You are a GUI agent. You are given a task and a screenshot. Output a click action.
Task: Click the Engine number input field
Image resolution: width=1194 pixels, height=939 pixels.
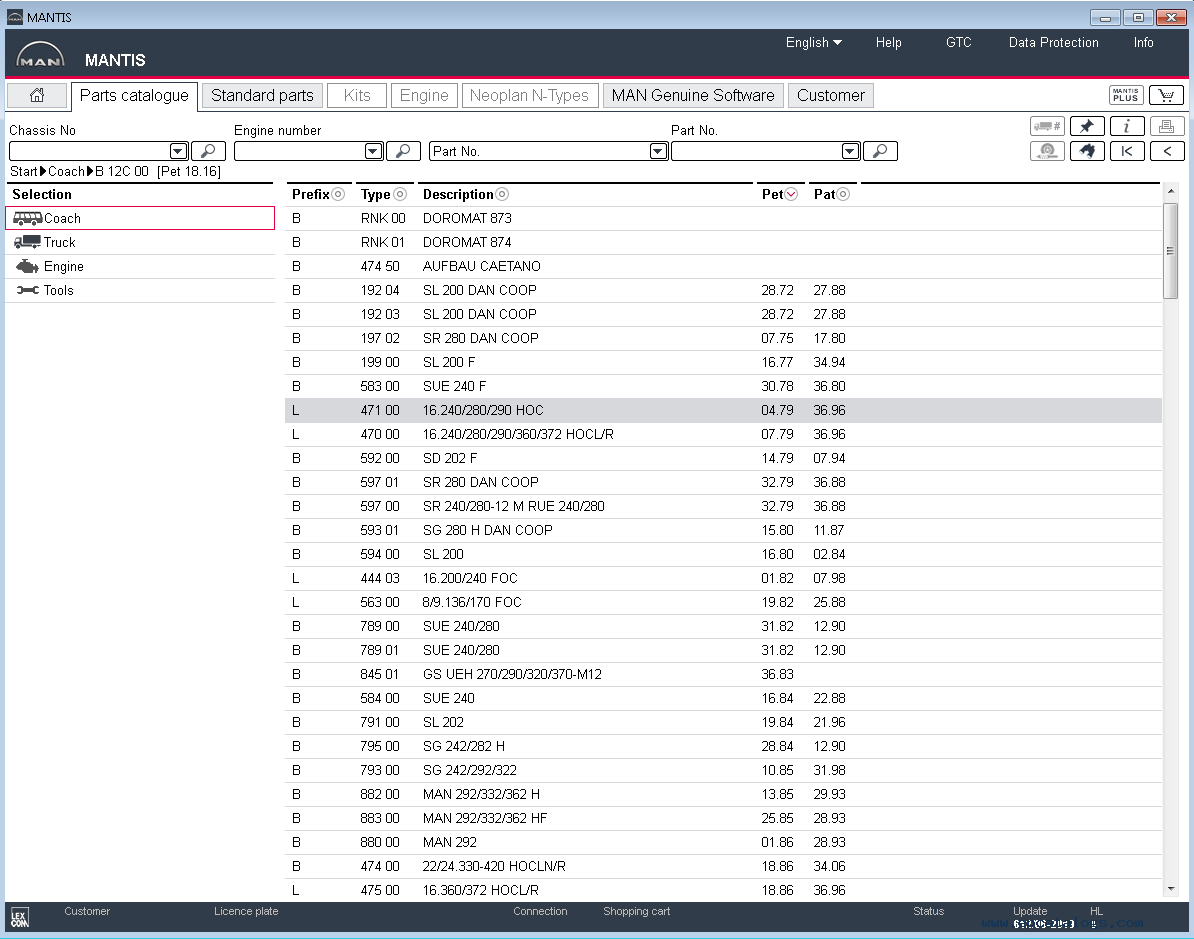point(299,151)
